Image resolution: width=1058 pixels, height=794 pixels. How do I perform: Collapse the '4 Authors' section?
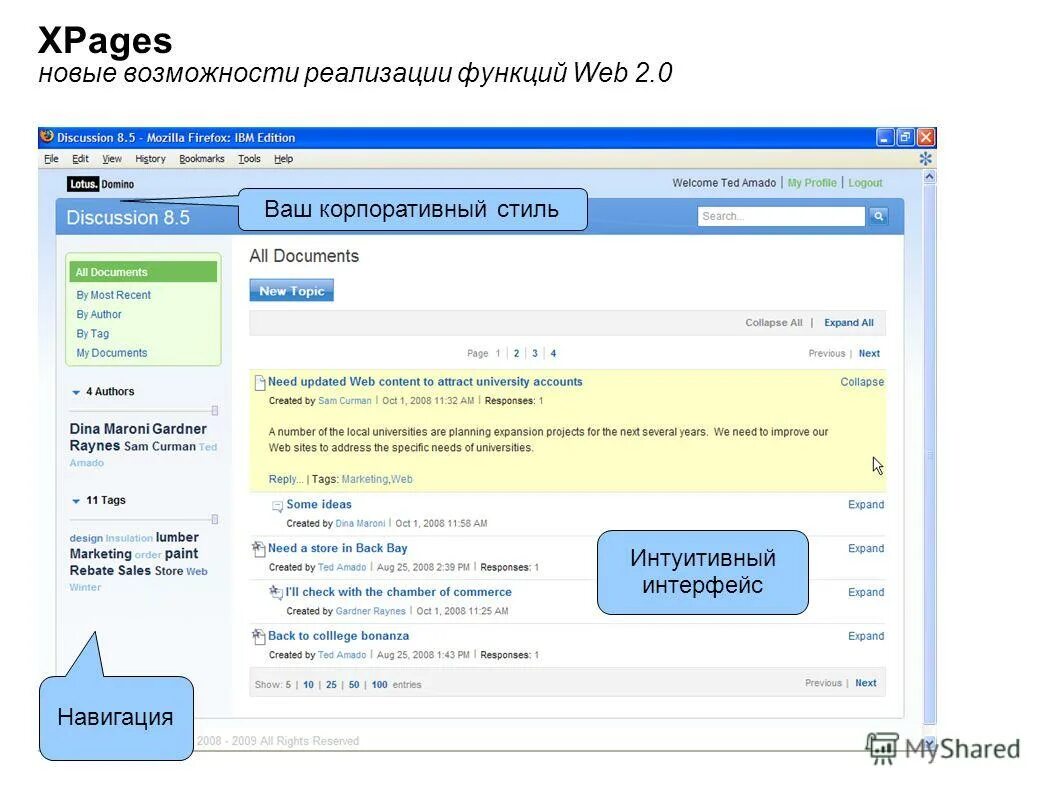(74, 392)
